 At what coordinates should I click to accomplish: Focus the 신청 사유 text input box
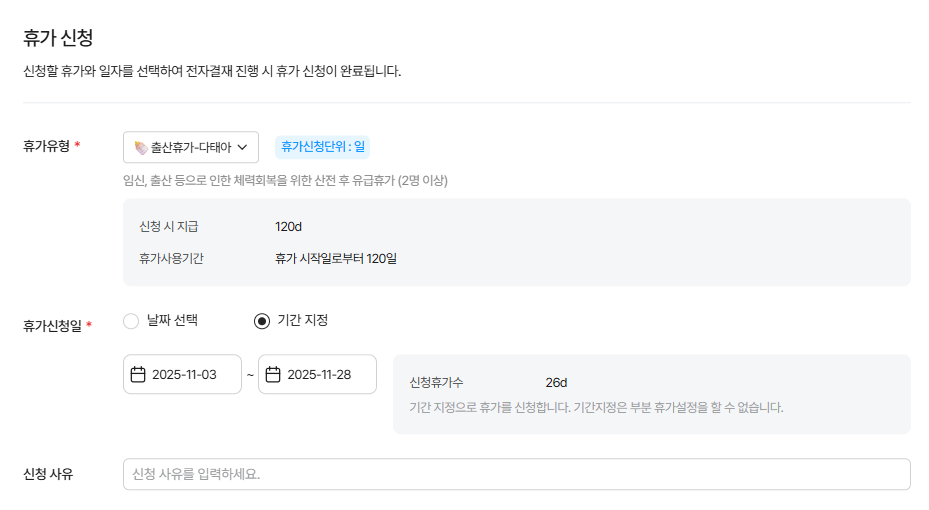(516, 474)
